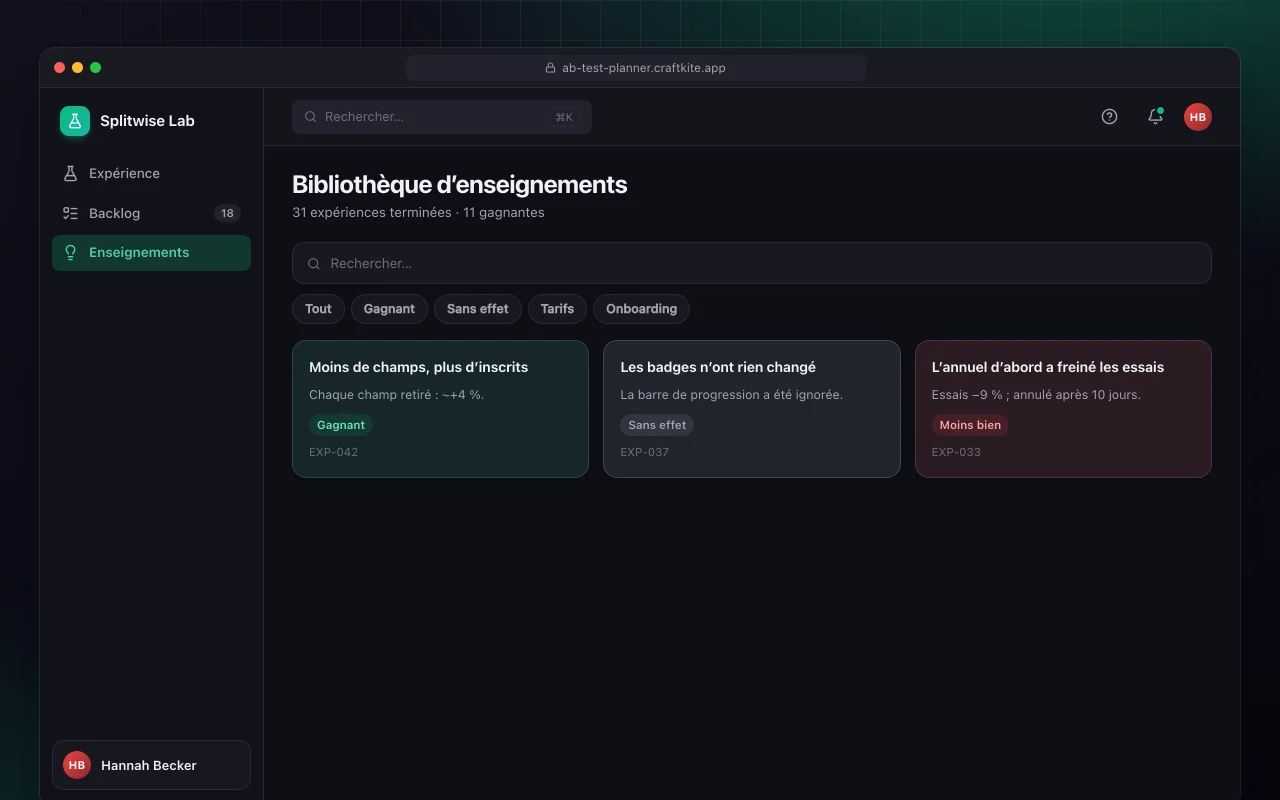This screenshot has width=1280, height=800.
Task: Toggle the Gagnant filter chip
Action: click(x=389, y=309)
